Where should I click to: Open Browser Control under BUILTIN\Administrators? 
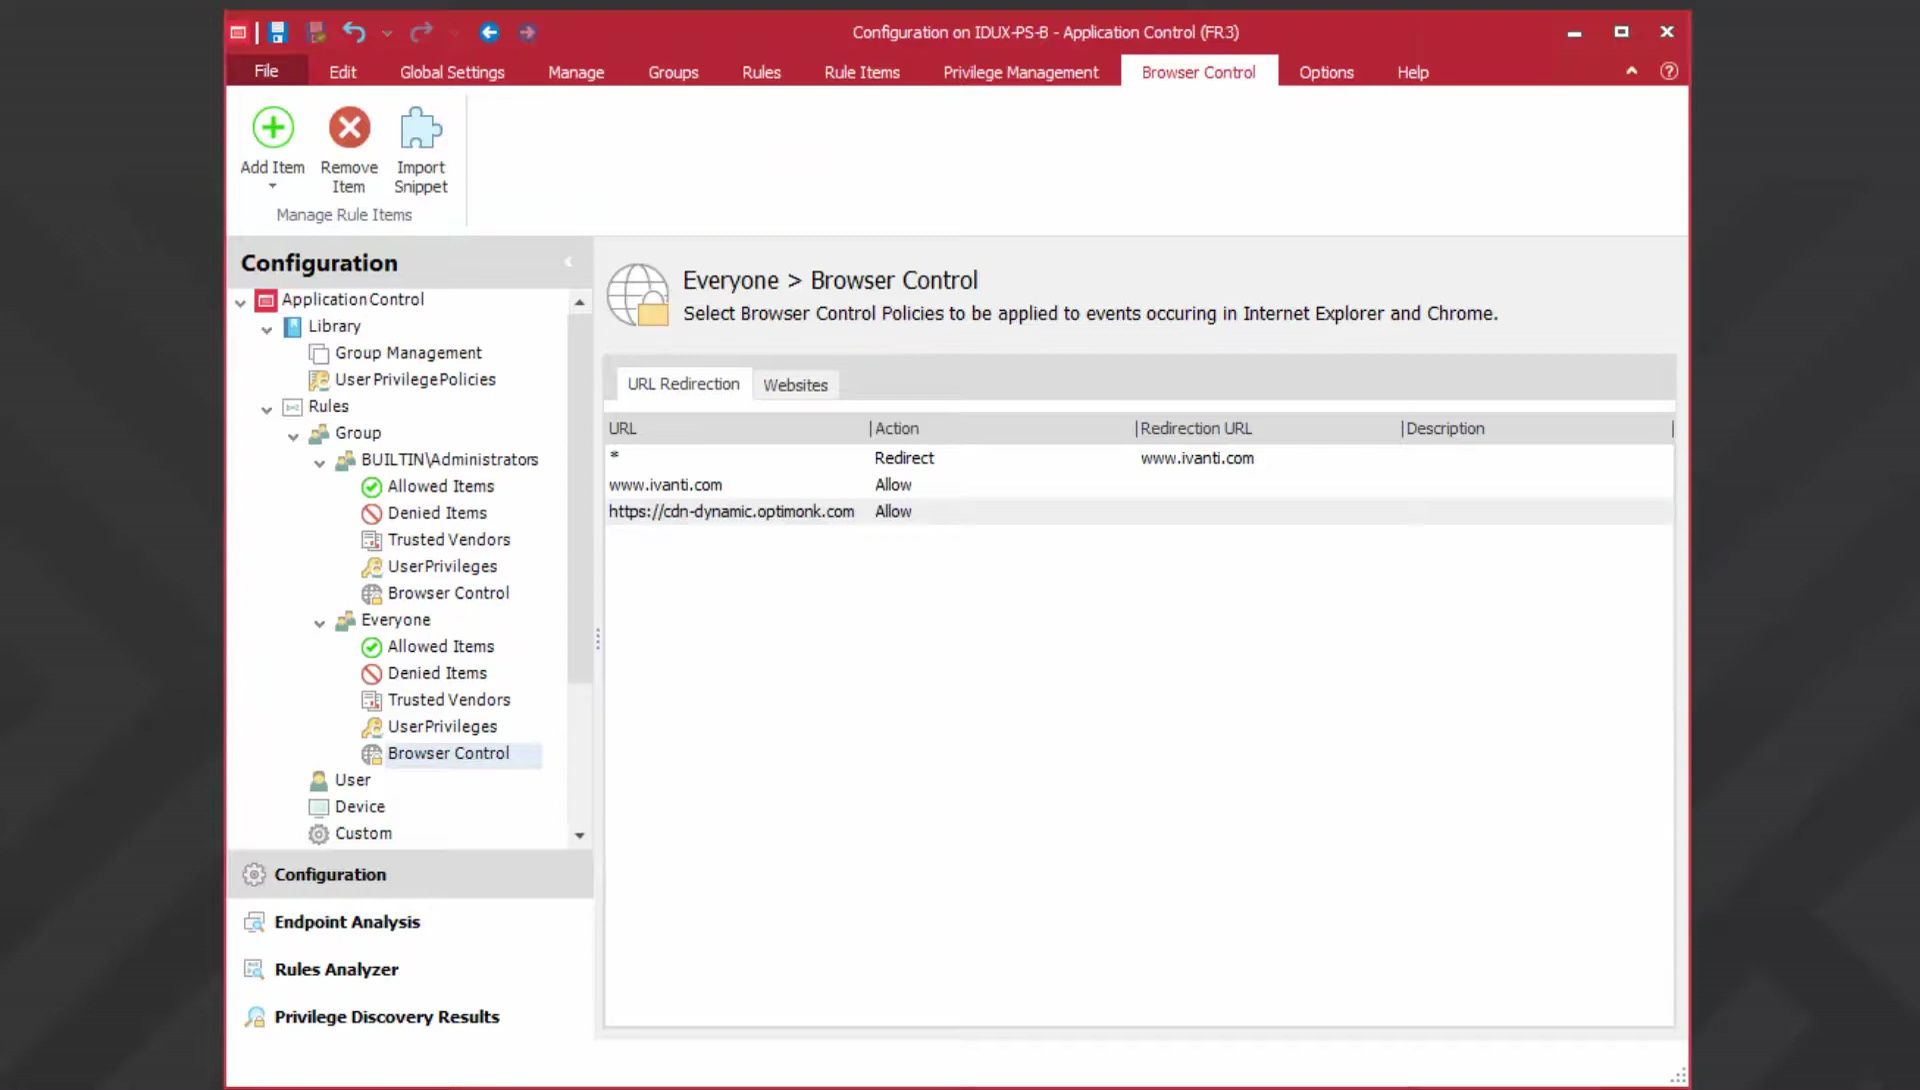448,593
